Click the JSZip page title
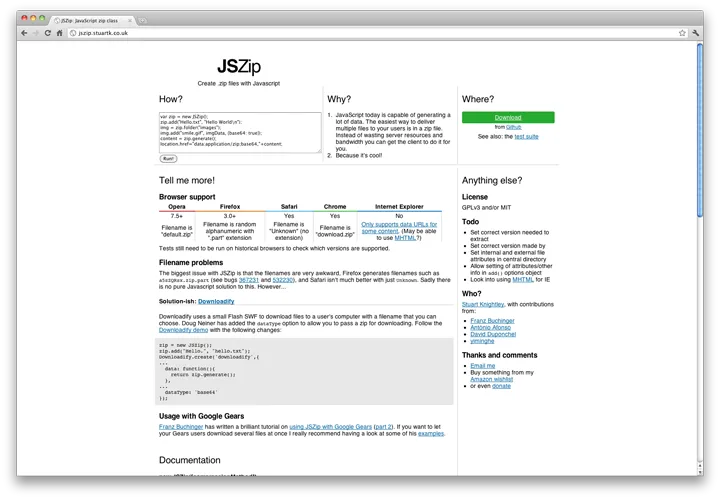720x499 pixels. [x=239, y=67]
